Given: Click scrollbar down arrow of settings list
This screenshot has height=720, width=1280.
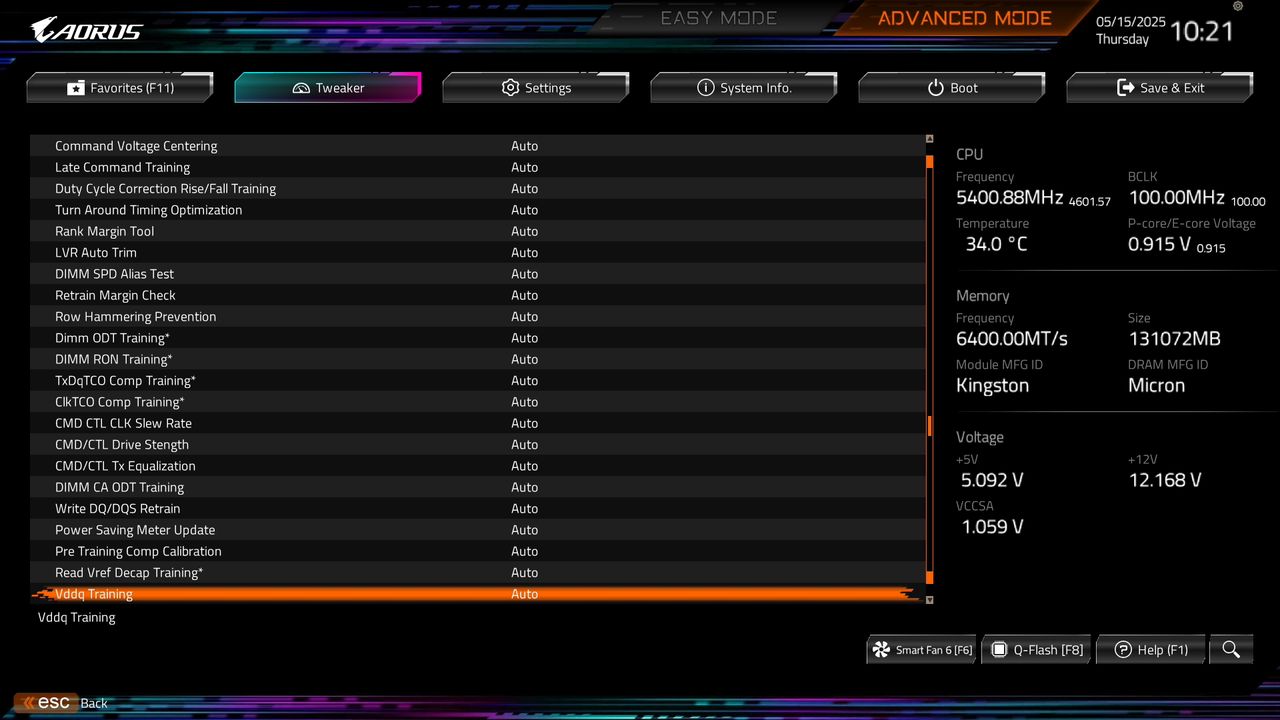Looking at the screenshot, I should click(x=930, y=600).
